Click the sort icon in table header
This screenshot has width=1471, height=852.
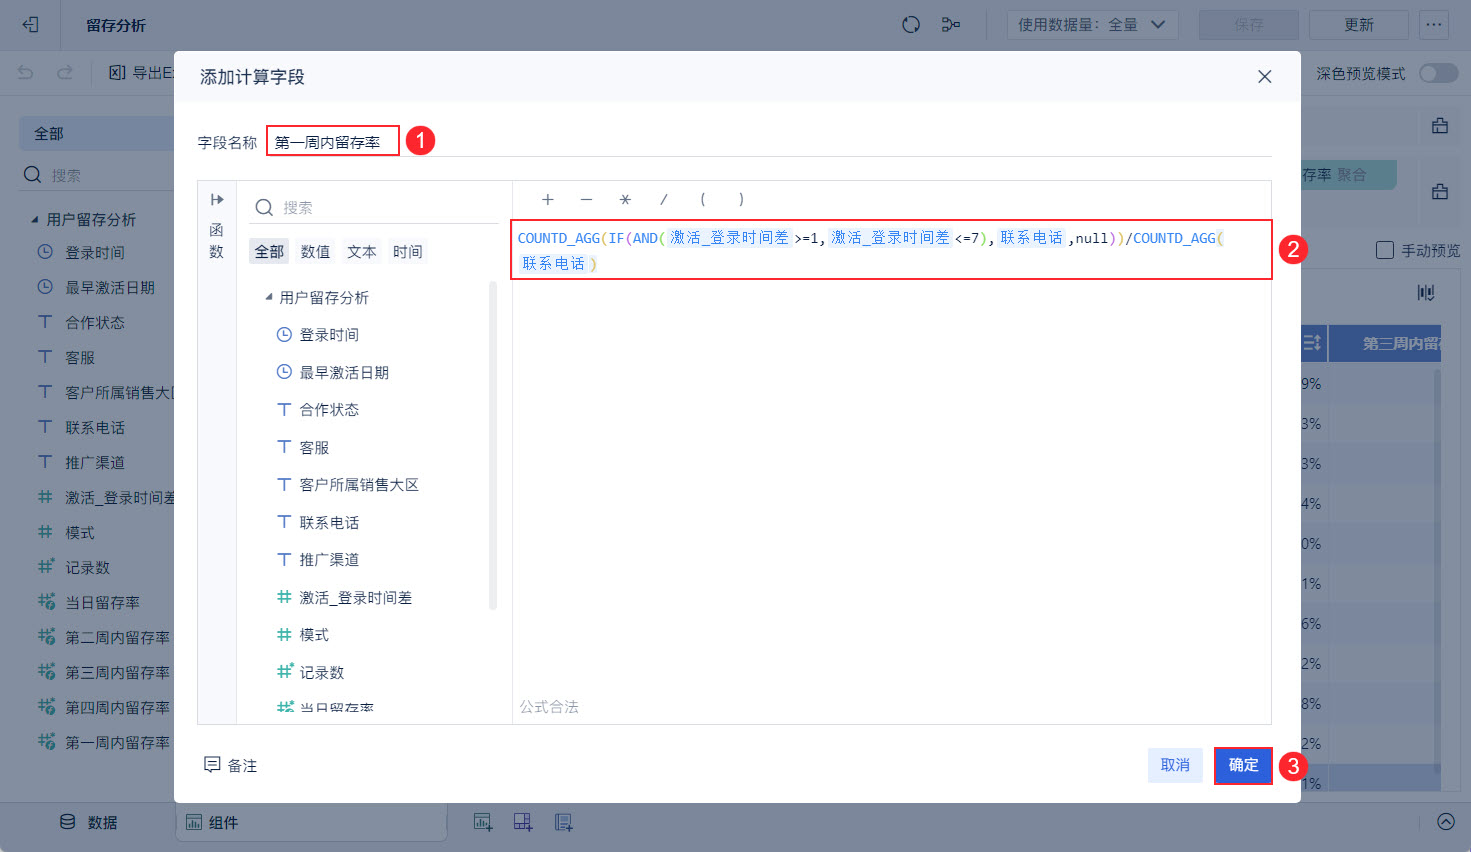coord(1312,343)
